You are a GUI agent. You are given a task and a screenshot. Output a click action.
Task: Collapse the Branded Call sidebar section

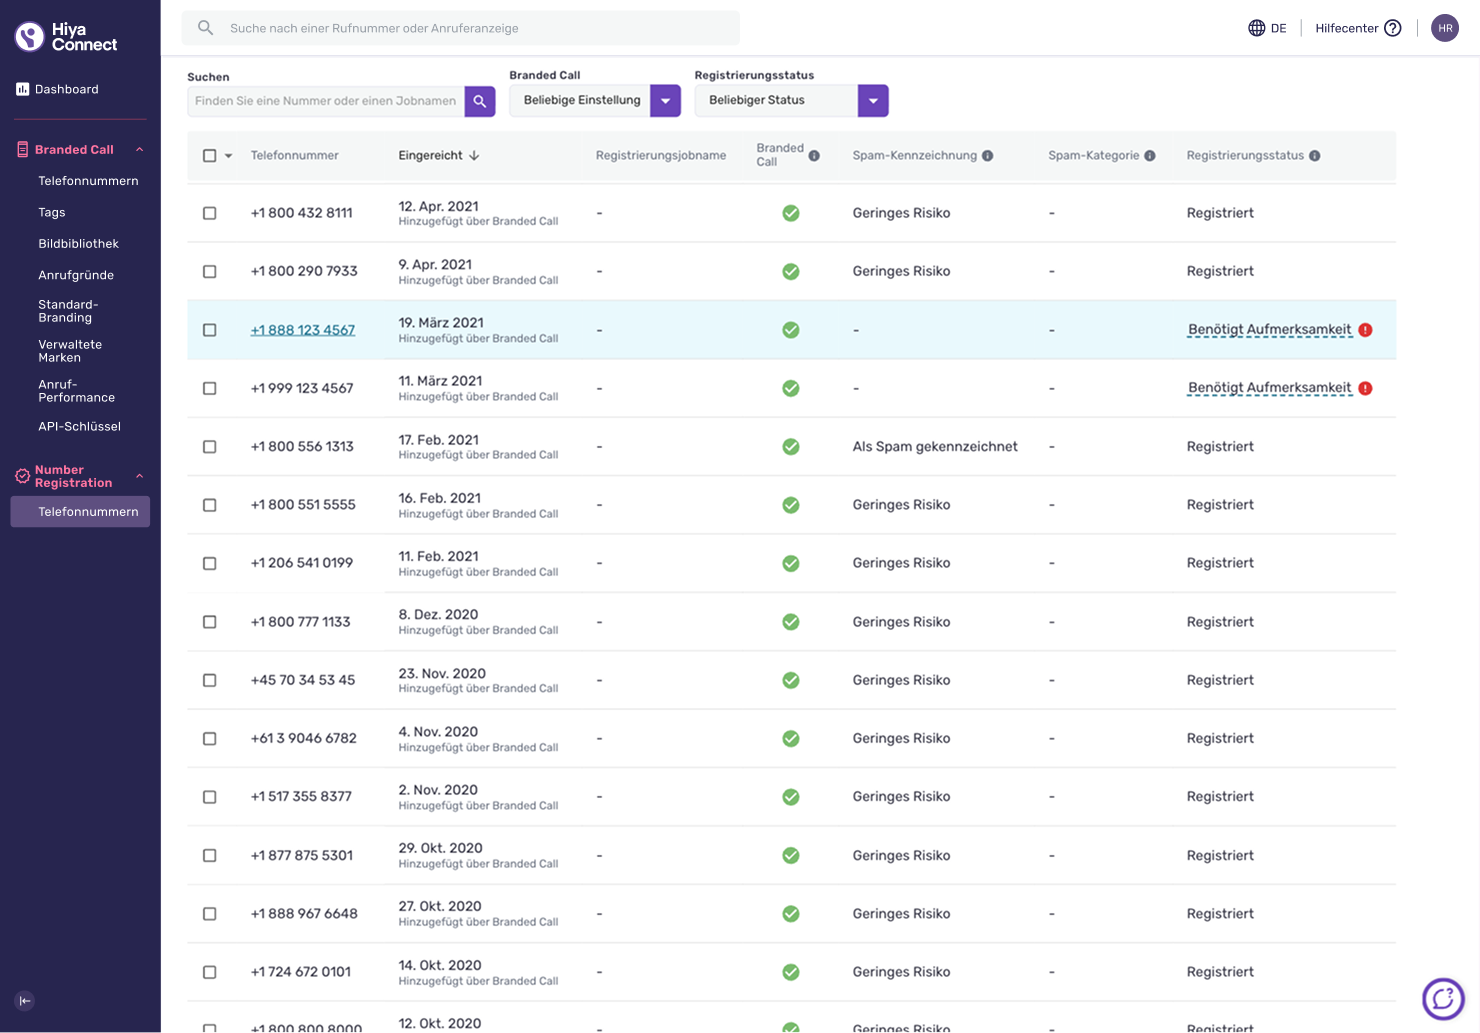[140, 150]
